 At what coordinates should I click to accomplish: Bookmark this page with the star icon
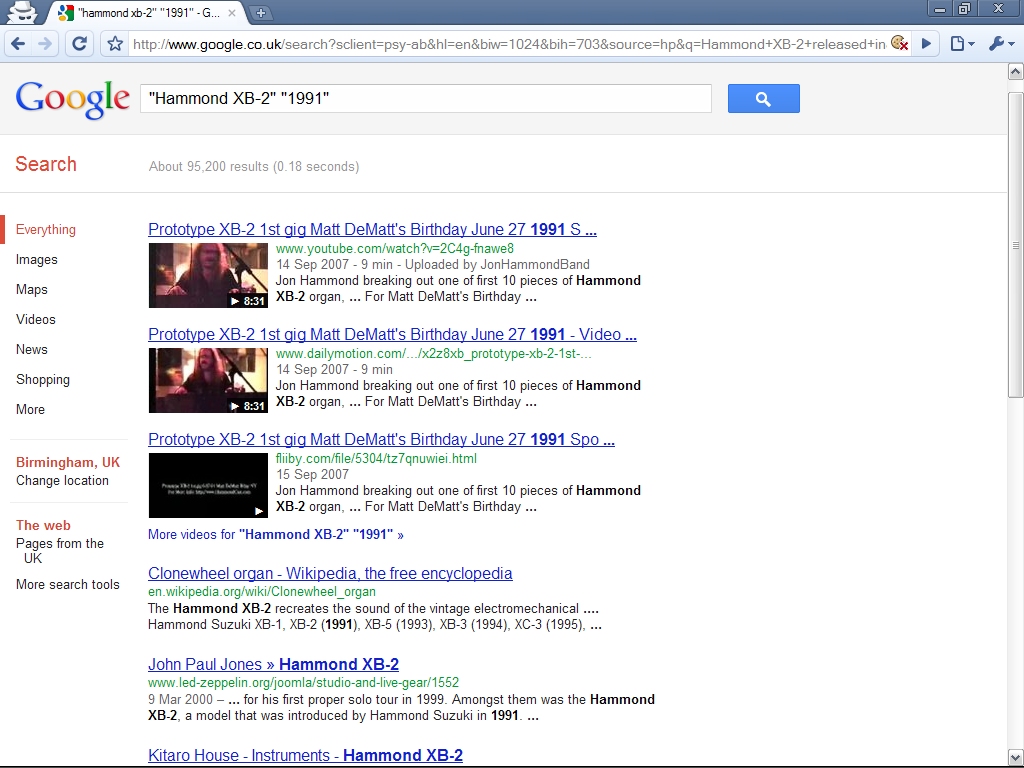[x=115, y=44]
